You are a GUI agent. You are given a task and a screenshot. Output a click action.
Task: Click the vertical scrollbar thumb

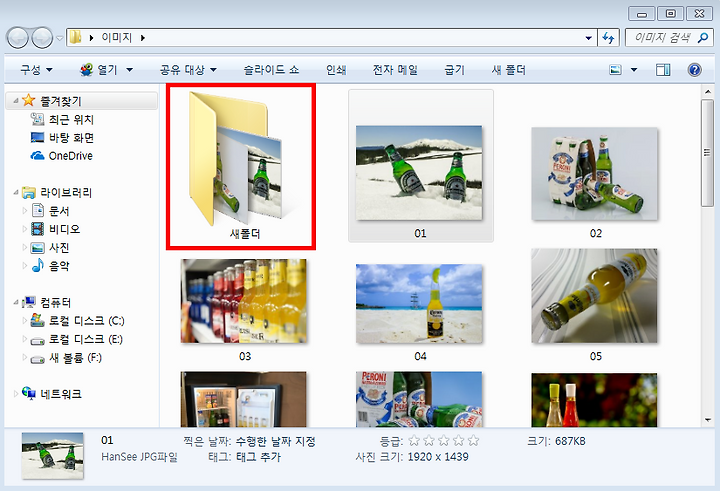[708, 153]
